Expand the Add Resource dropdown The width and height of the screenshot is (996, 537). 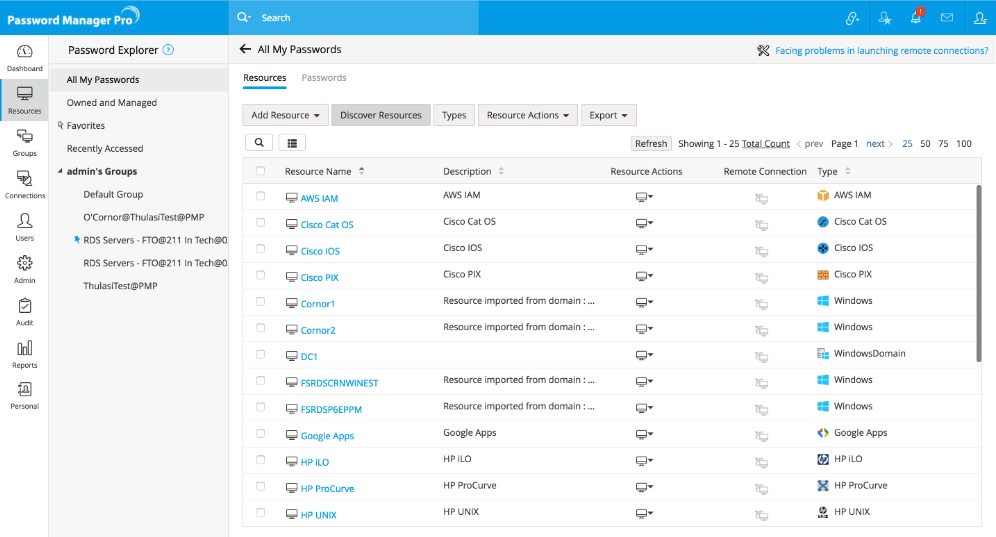[285, 115]
